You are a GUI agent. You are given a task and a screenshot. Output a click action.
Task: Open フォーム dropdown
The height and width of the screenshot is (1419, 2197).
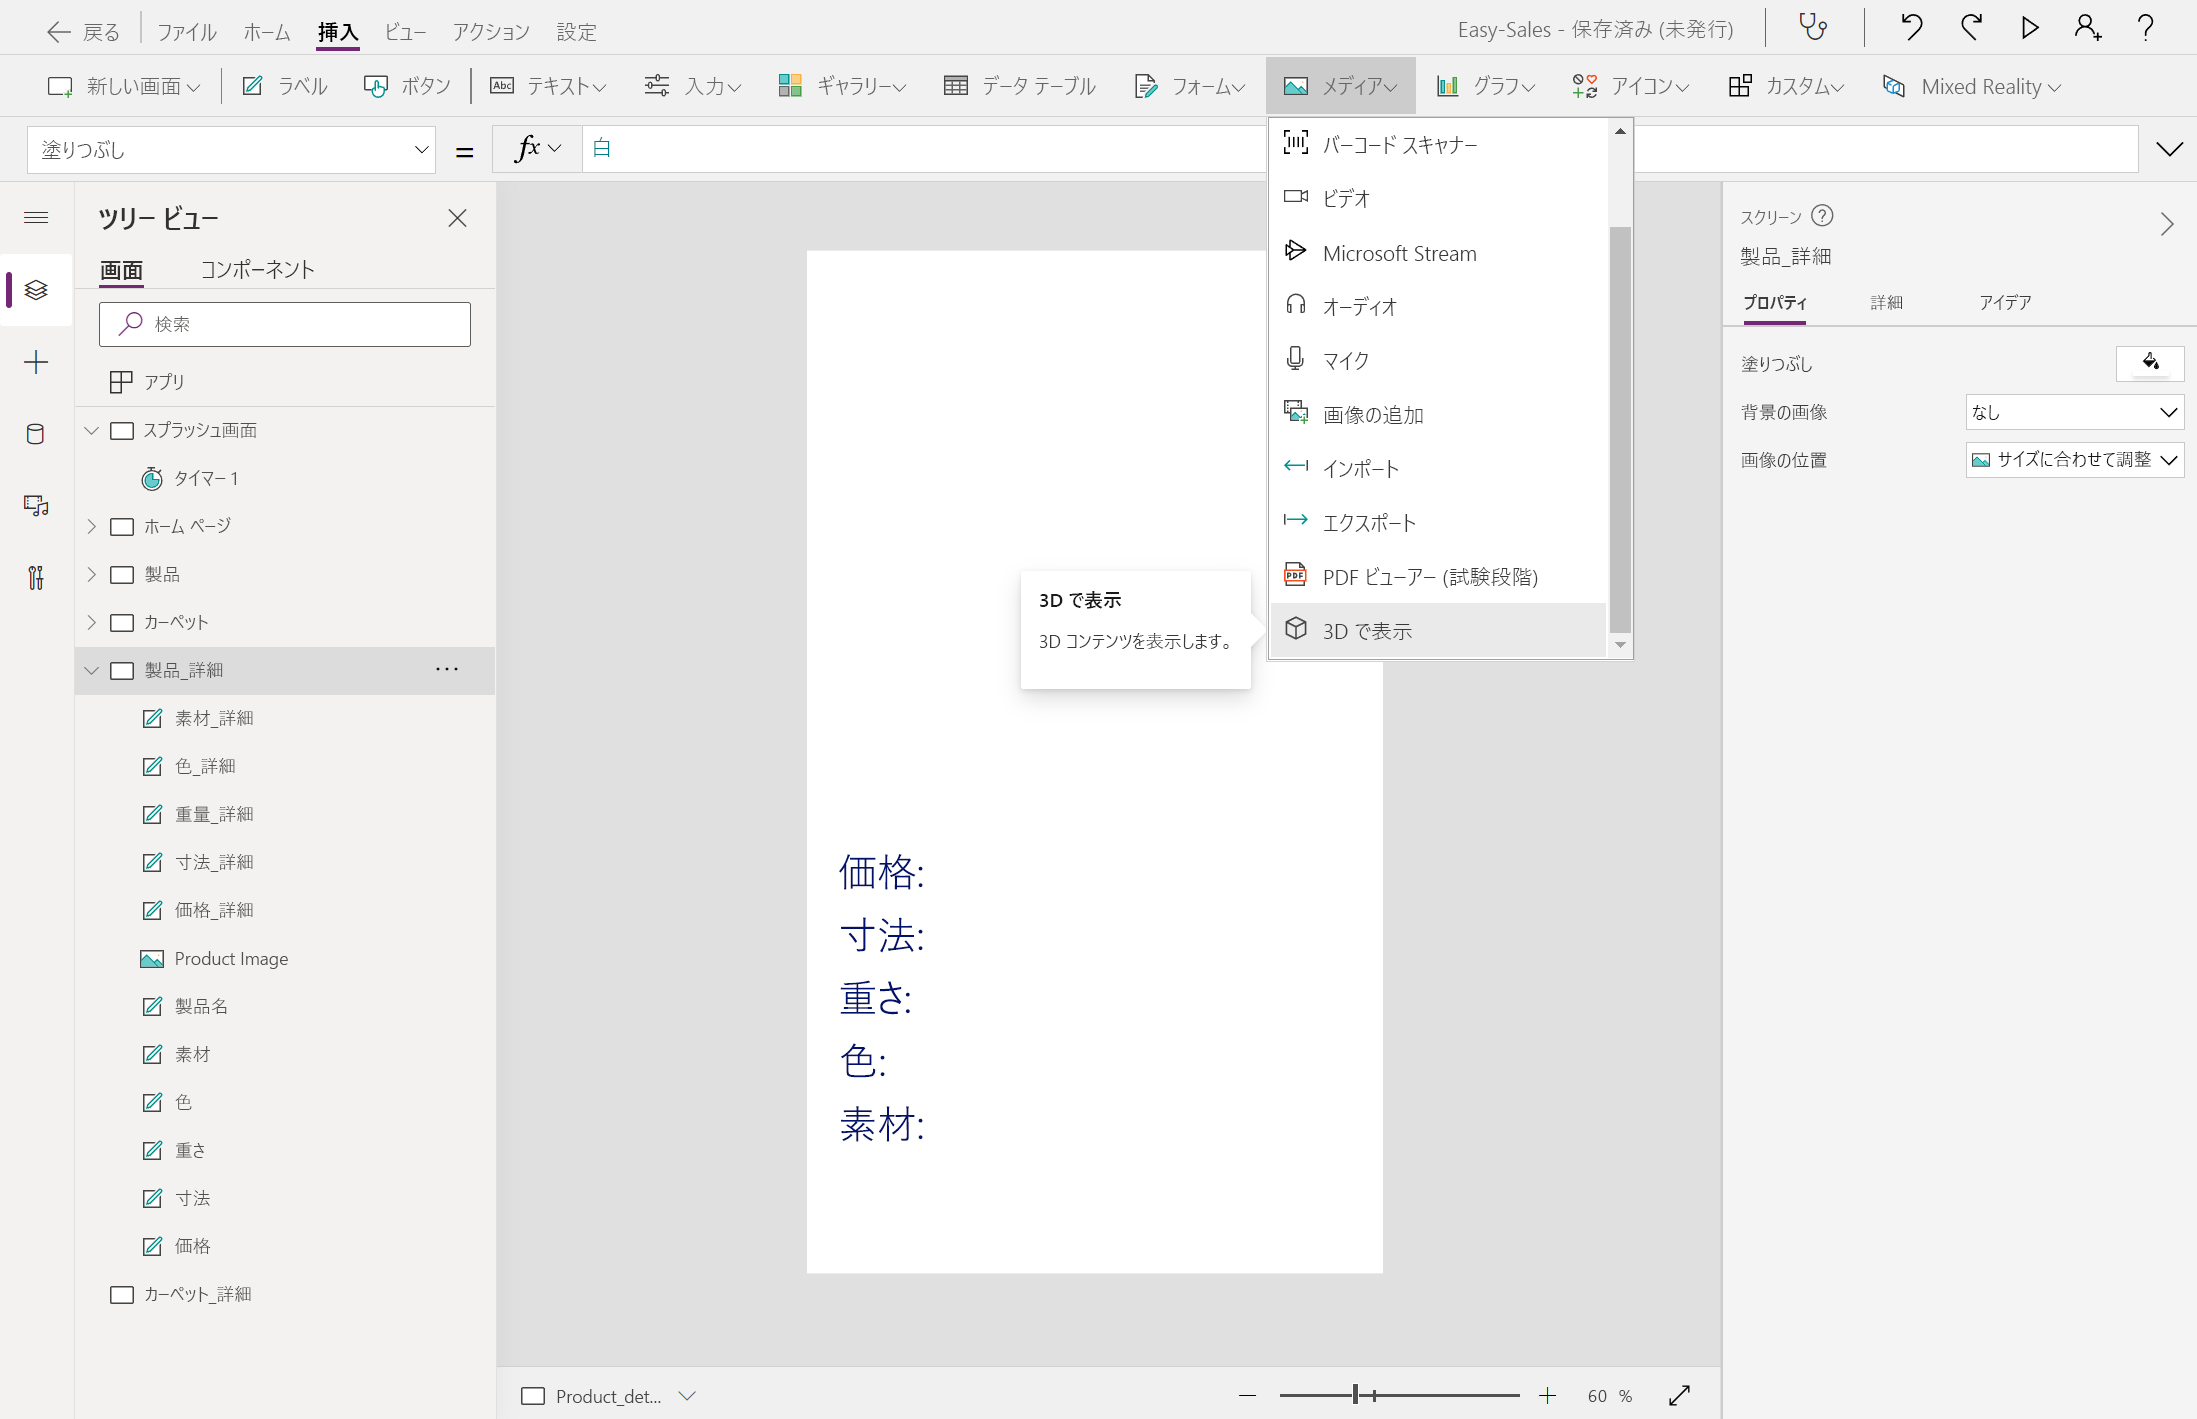[x=1189, y=86]
